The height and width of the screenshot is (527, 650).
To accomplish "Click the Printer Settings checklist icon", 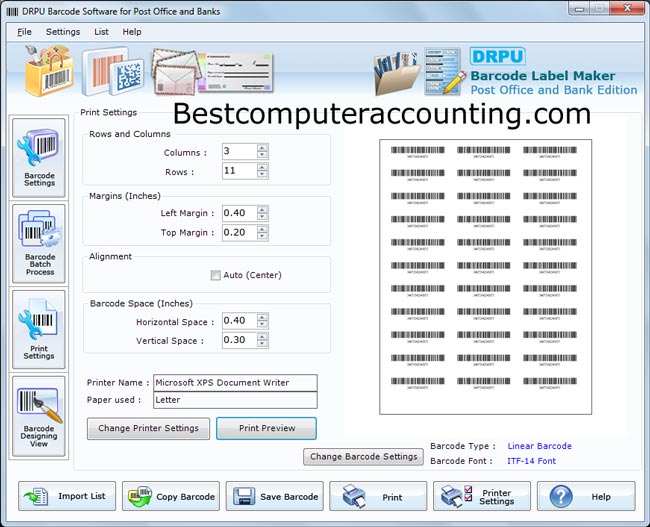I will pos(457,496).
